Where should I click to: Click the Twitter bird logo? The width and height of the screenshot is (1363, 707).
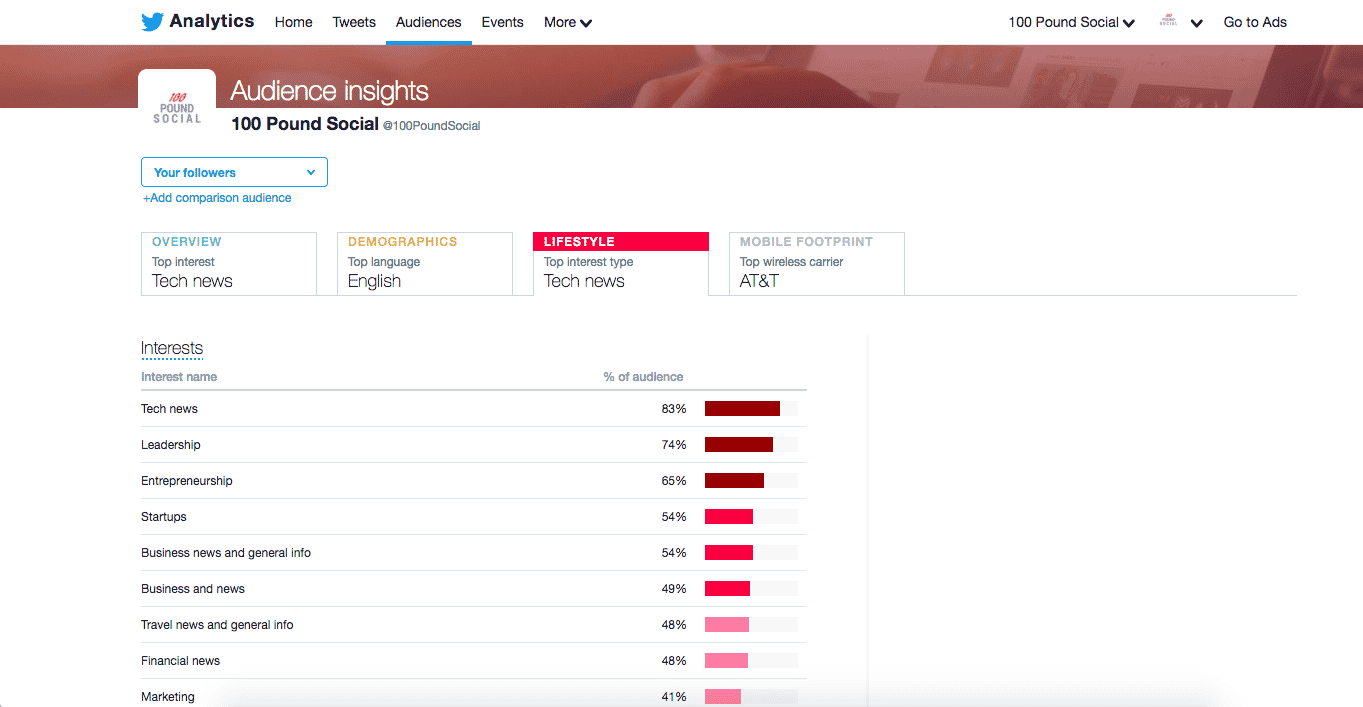tap(152, 22)
